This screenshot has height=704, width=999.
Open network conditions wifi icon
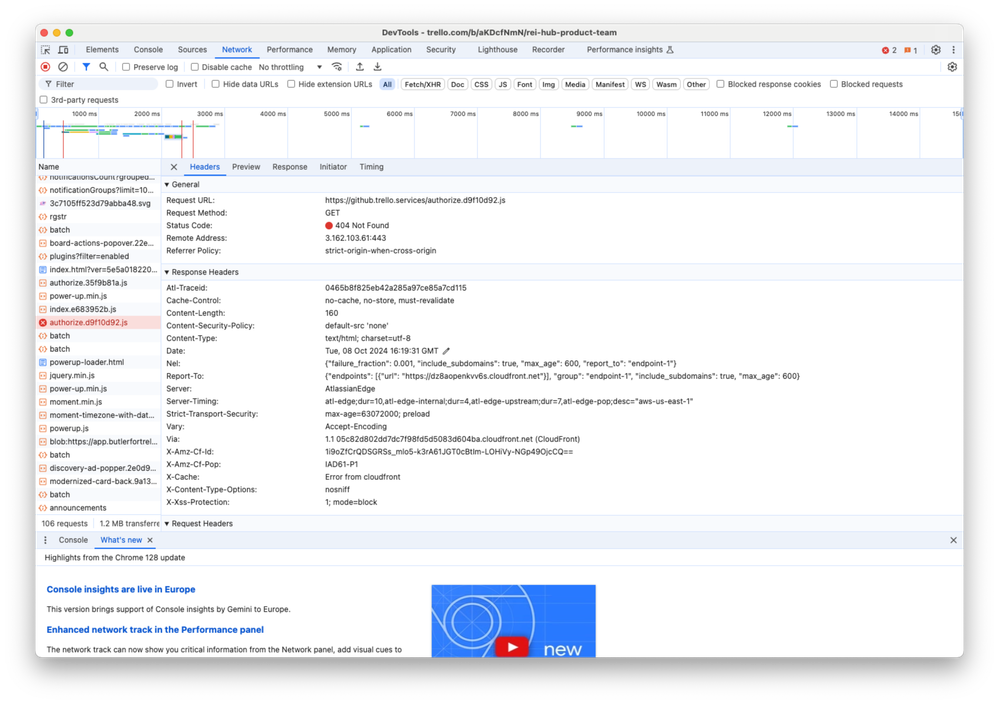[337, 67]
